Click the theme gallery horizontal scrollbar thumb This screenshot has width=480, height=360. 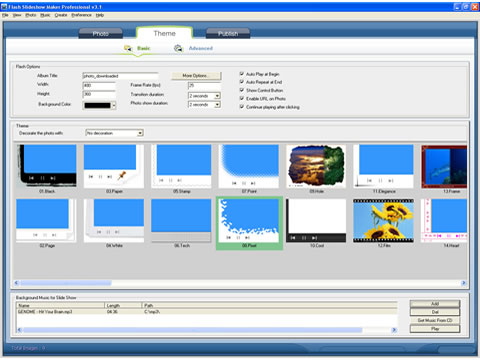click(x=66, y=283)
